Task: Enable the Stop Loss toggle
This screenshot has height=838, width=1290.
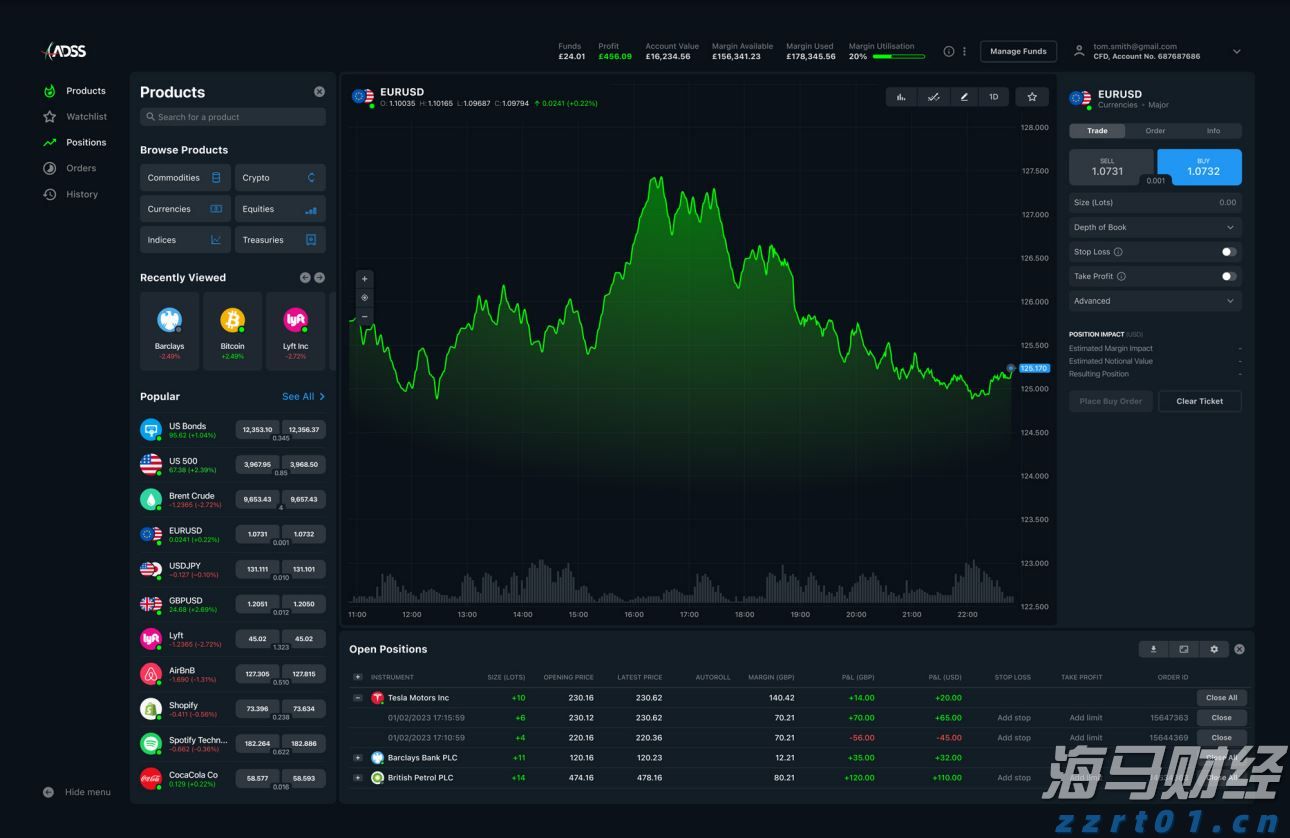Action: [1228, 251]
